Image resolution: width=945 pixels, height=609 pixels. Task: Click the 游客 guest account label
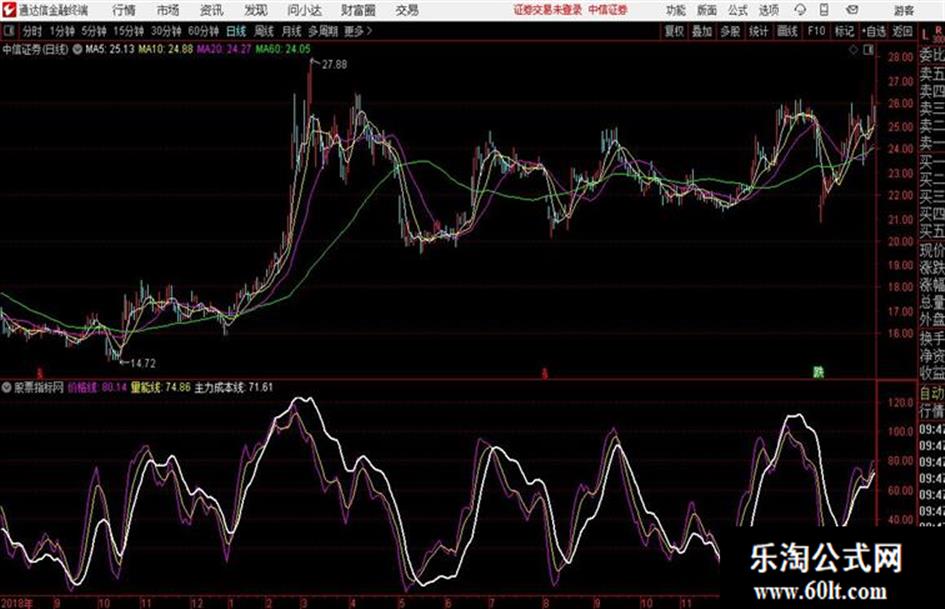coord(904,10)
